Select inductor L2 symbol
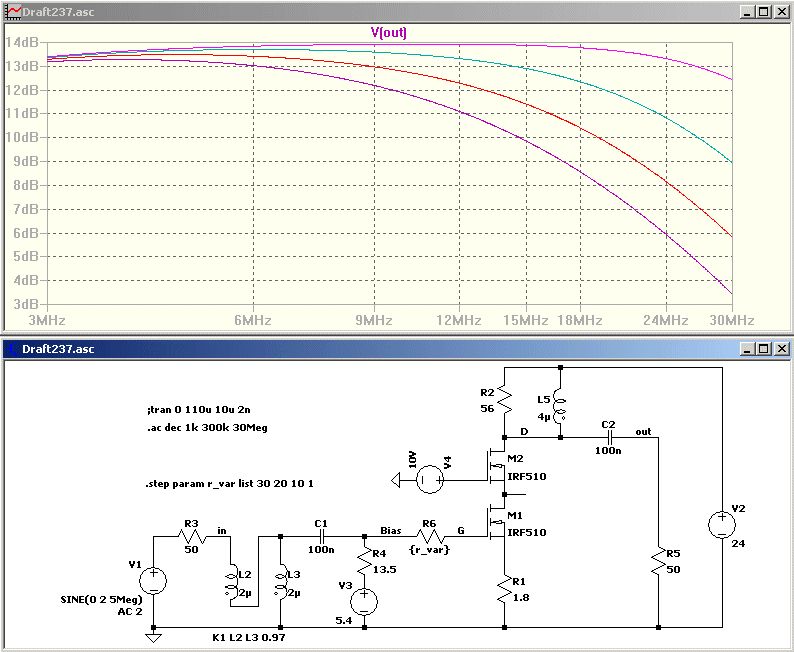This screenshot has height=652, width=794. [230, 583]
